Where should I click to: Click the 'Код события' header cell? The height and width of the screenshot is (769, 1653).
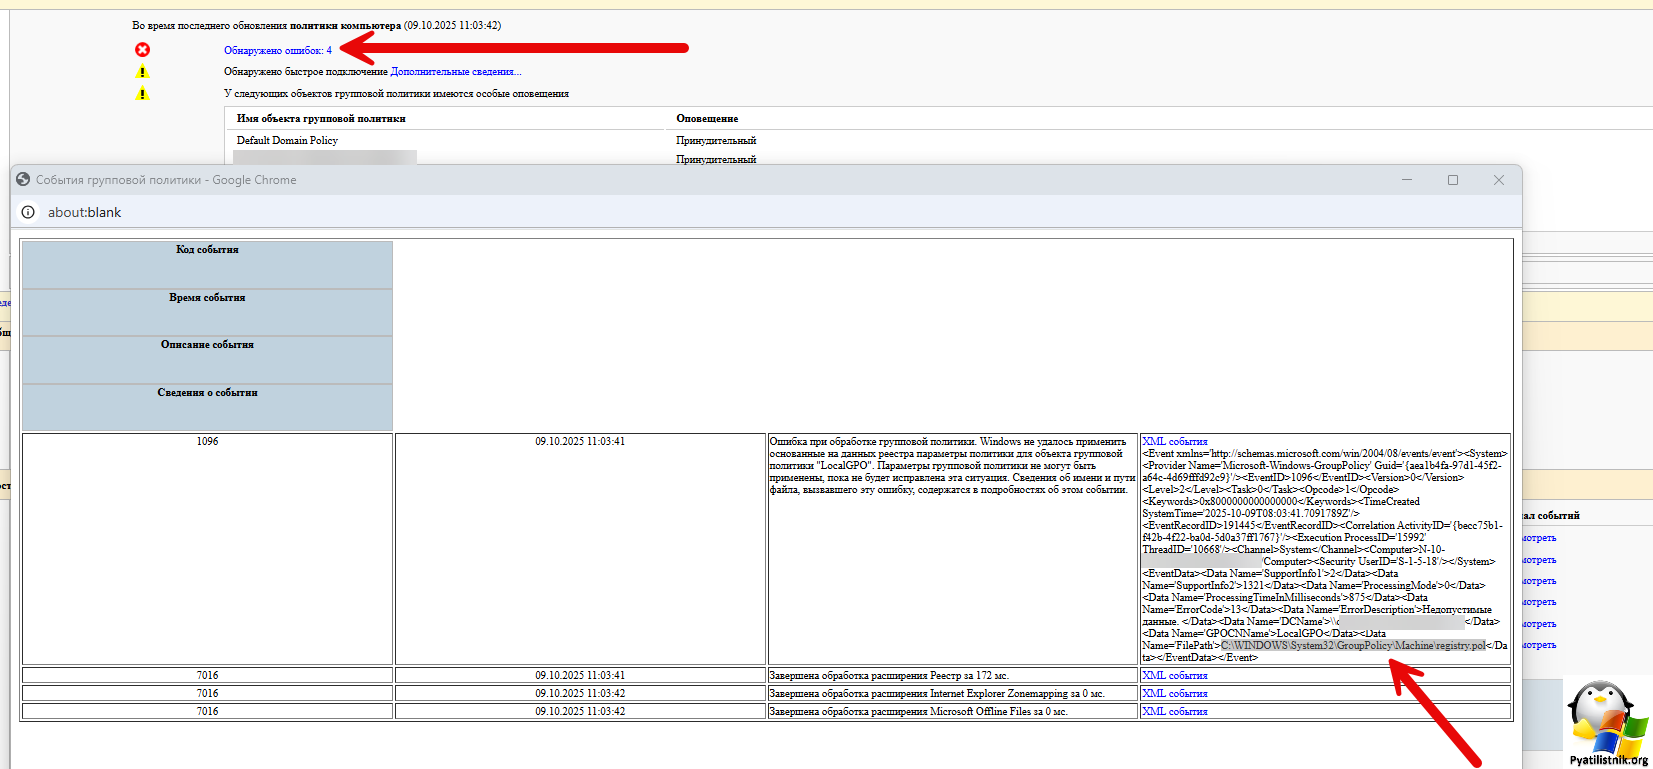[x=207, y=265]
